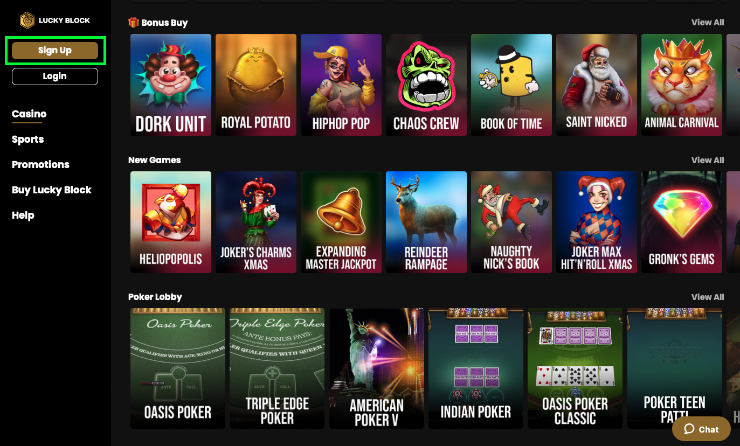Click the Login button
The image size is (740, 446).
pyautogui.click(x=55, y=76)
